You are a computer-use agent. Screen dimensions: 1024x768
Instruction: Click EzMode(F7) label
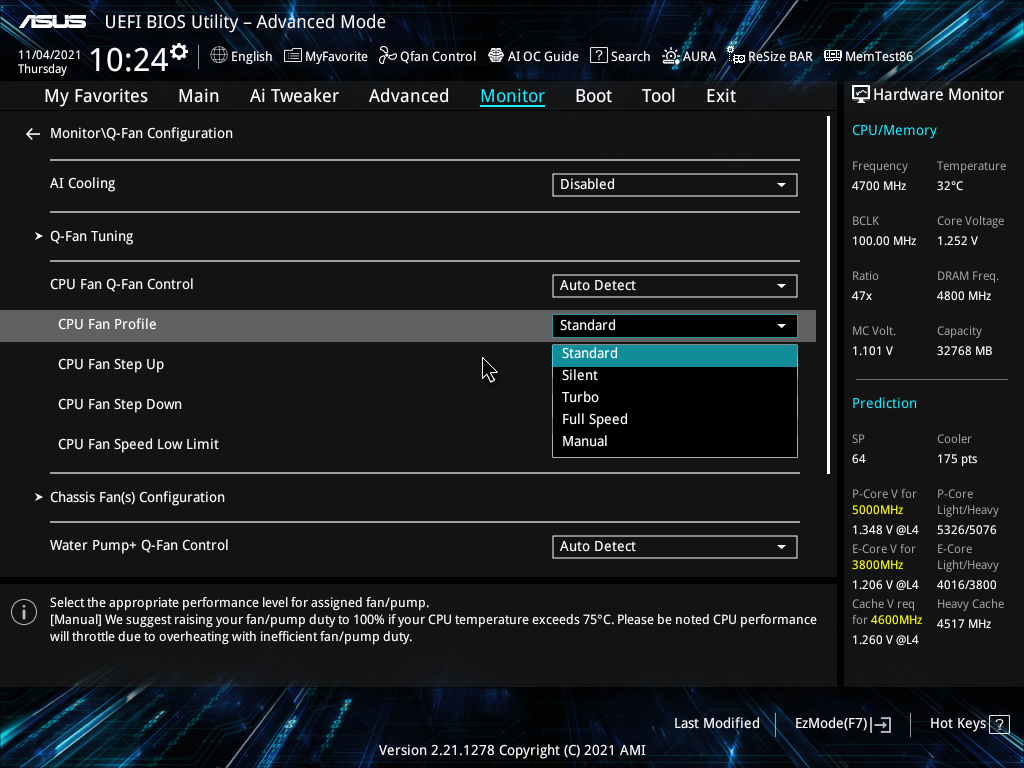pos(831,724)
